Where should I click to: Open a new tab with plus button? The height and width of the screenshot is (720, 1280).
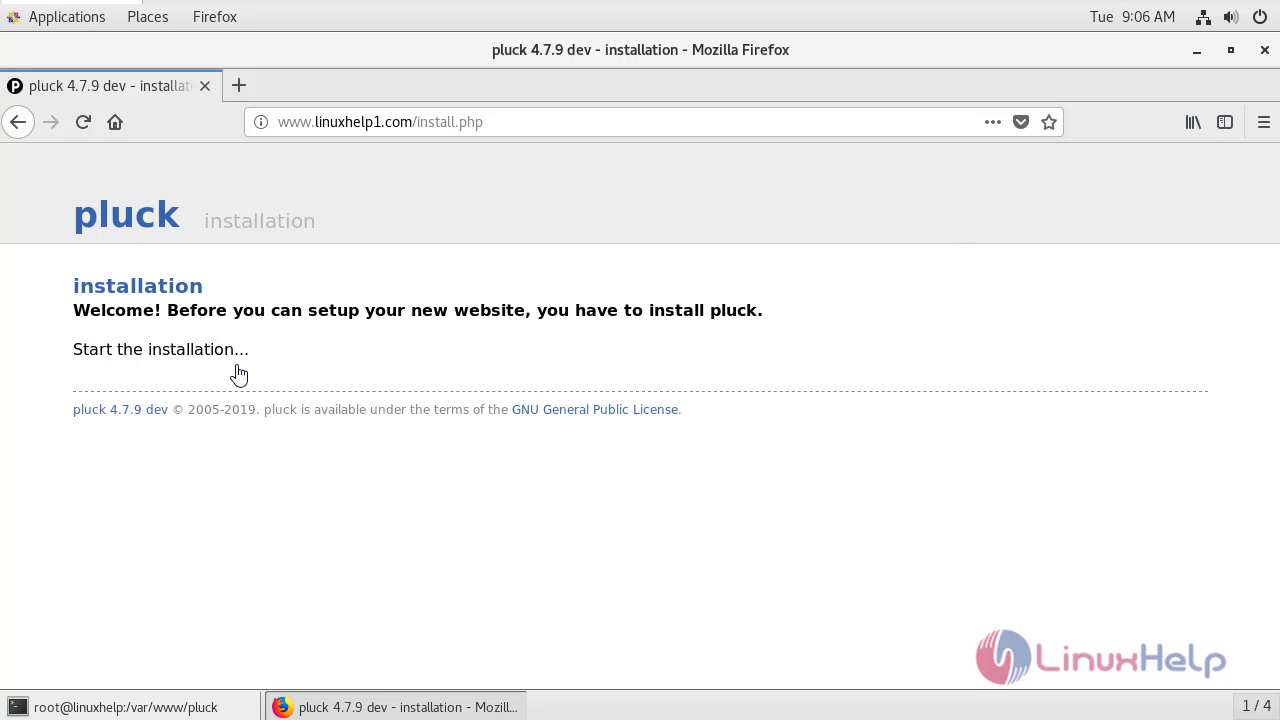click(239, 86)
